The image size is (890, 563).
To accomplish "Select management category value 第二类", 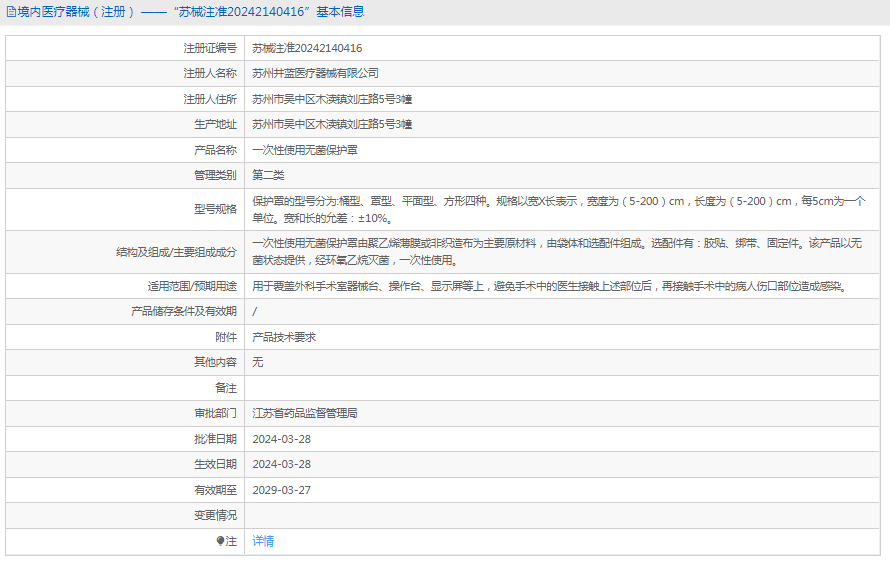I will click(268, 175).
